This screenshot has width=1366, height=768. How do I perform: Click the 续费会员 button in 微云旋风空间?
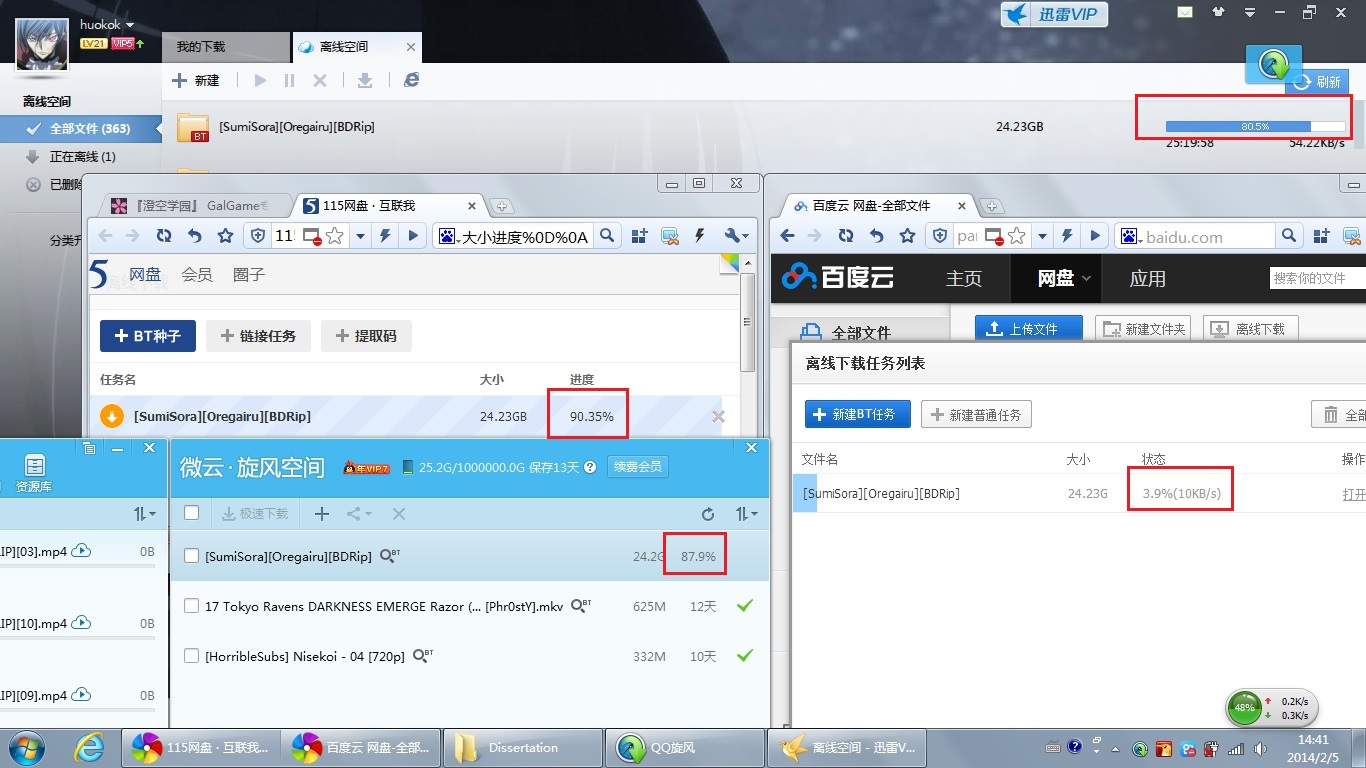638,467
